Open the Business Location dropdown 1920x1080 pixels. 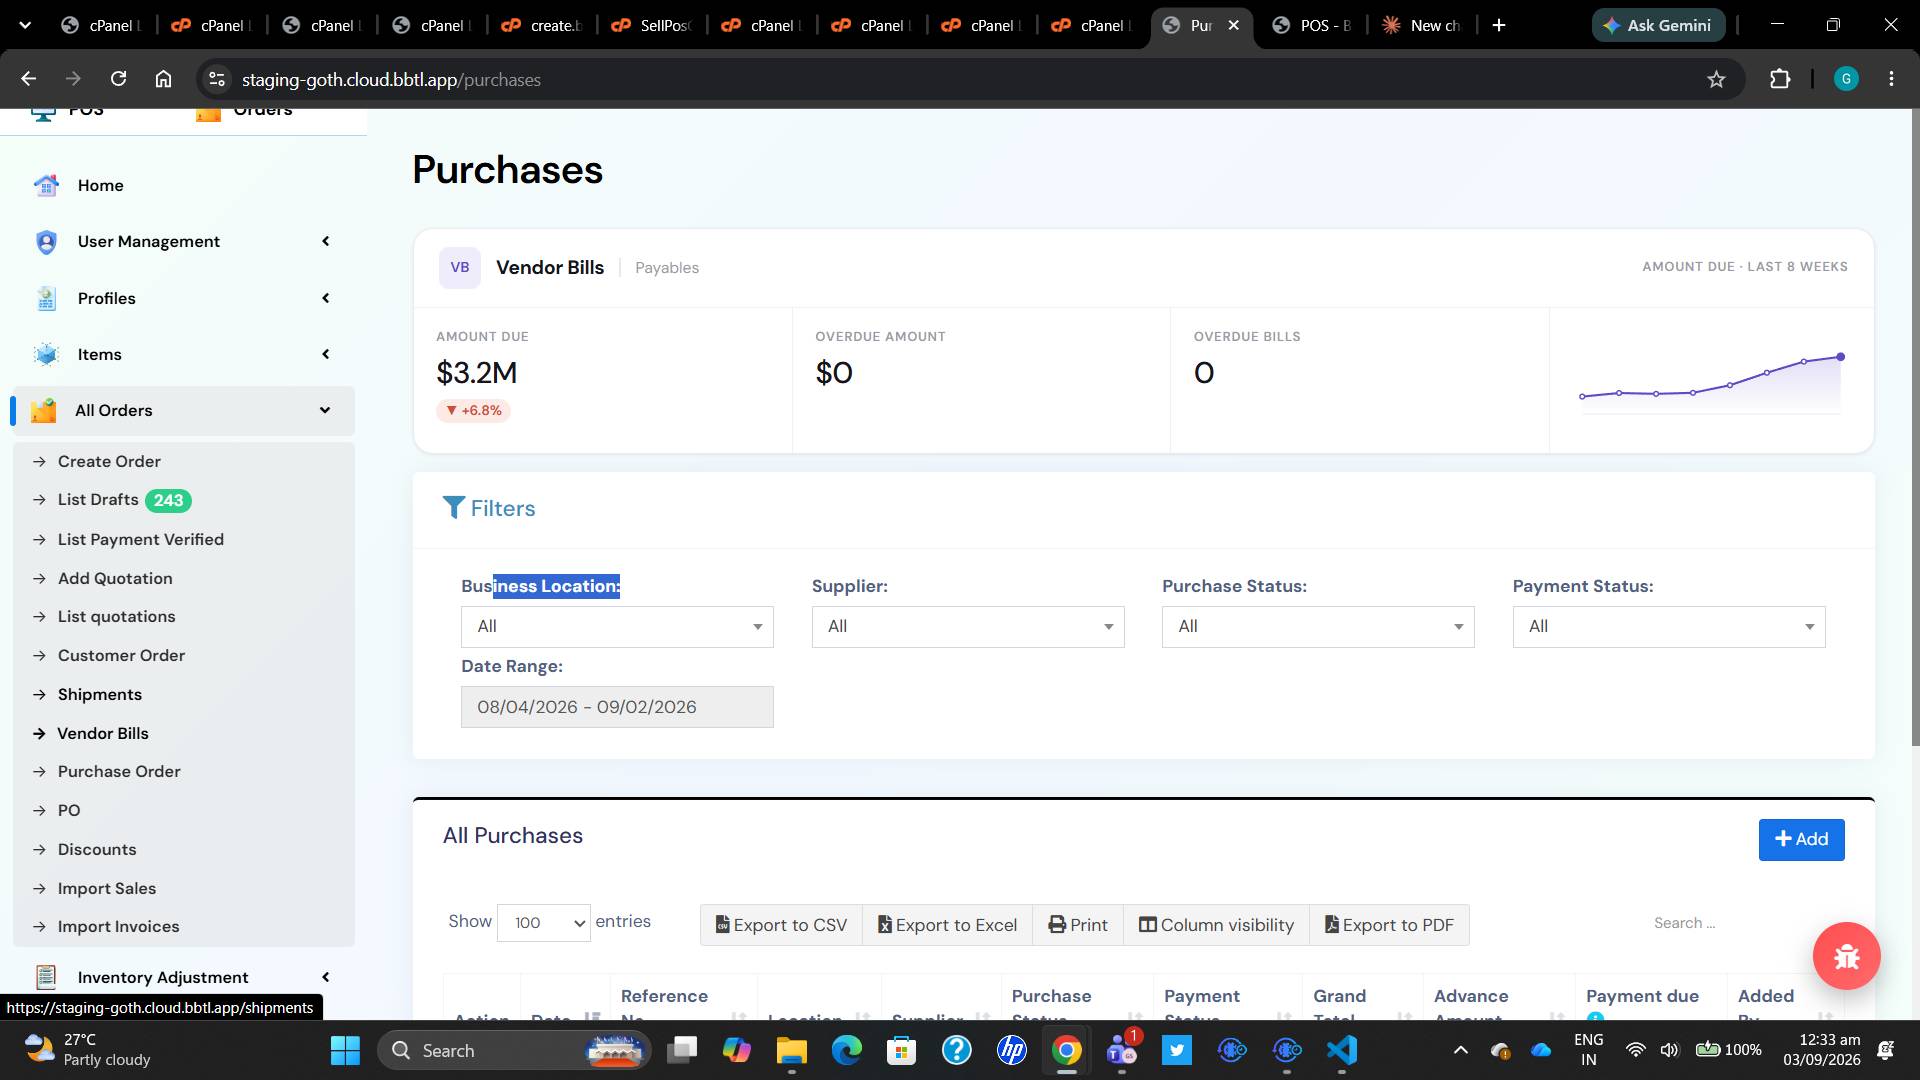click(x=617, y=627)
